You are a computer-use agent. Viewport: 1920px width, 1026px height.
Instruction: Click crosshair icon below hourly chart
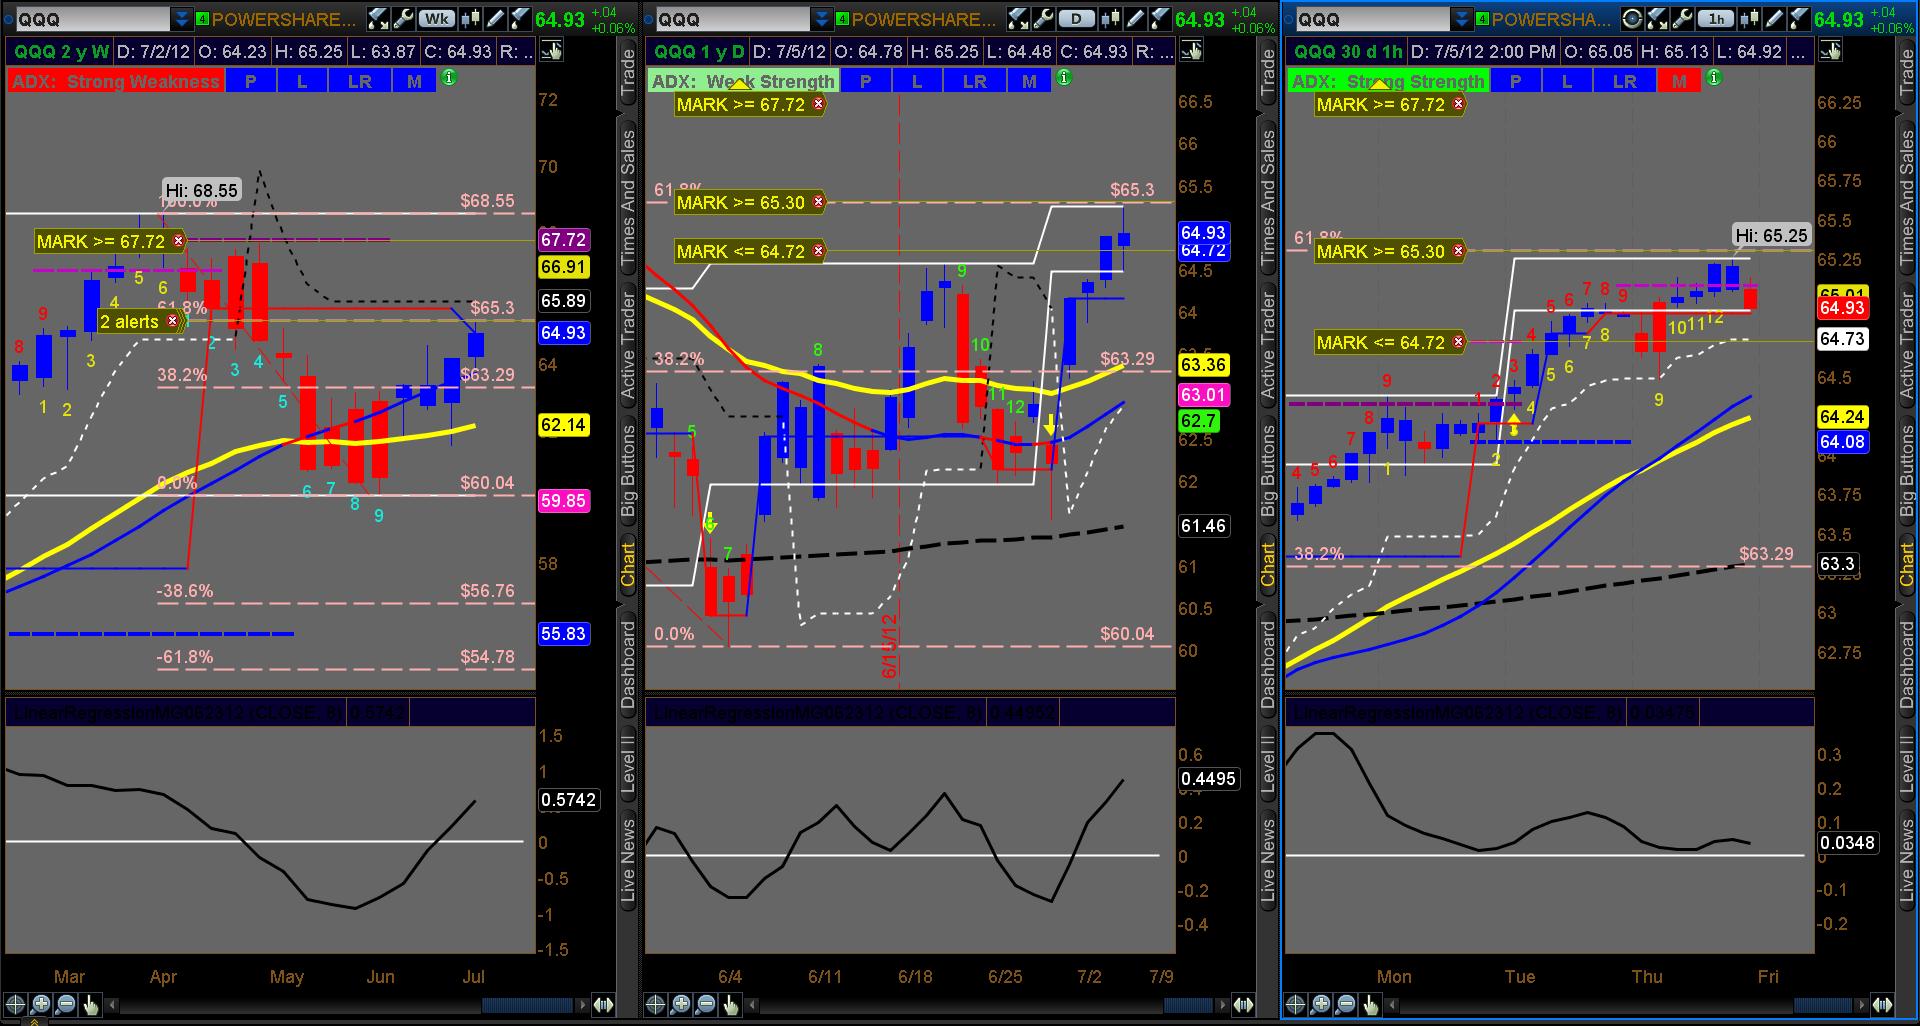1296,1005
